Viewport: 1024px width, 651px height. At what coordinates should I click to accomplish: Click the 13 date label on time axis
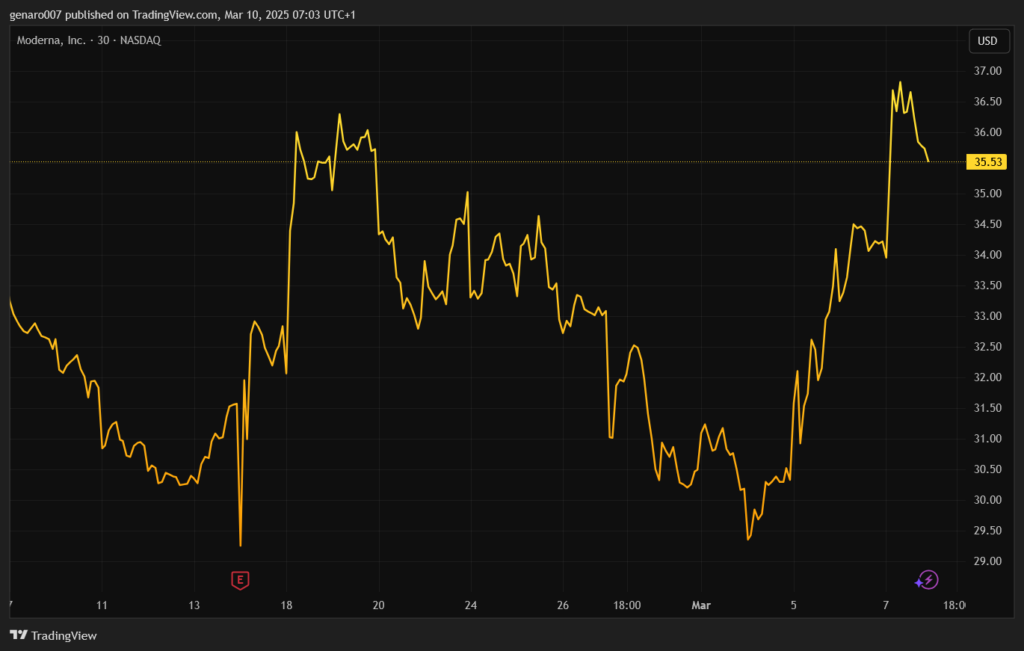pyautogui.click(x=194, y=605)
